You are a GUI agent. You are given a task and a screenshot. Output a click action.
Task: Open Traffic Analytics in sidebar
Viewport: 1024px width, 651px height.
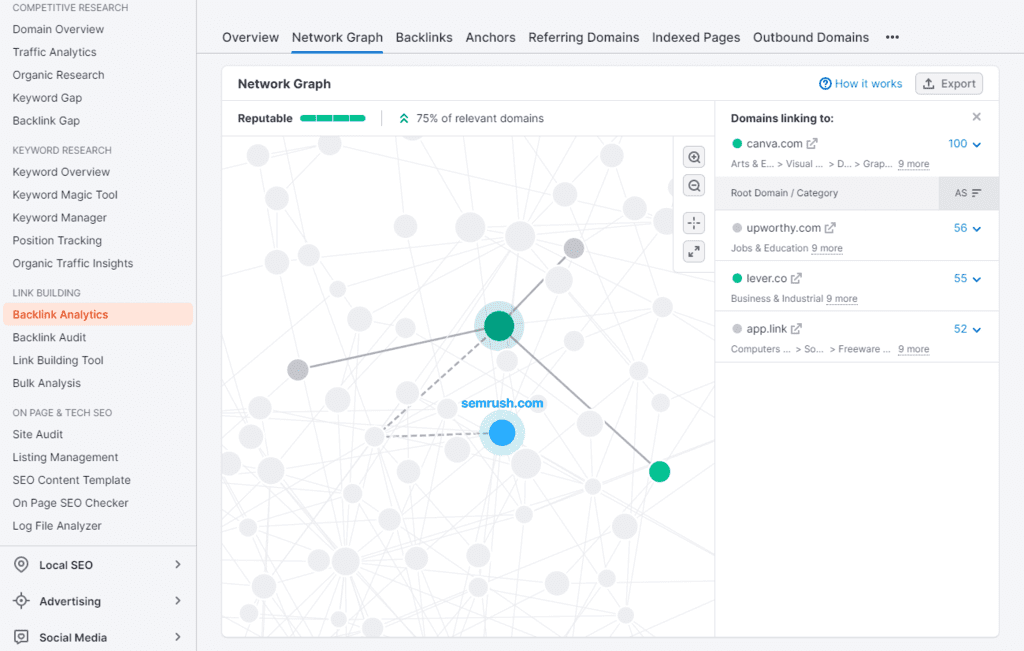click(x=54, y=52)
